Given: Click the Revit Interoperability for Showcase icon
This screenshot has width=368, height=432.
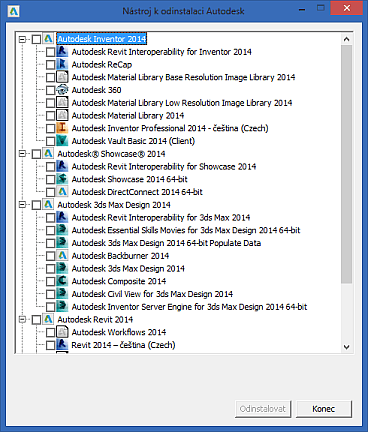Looking at the screenshot, I should [x=62, y=166].
